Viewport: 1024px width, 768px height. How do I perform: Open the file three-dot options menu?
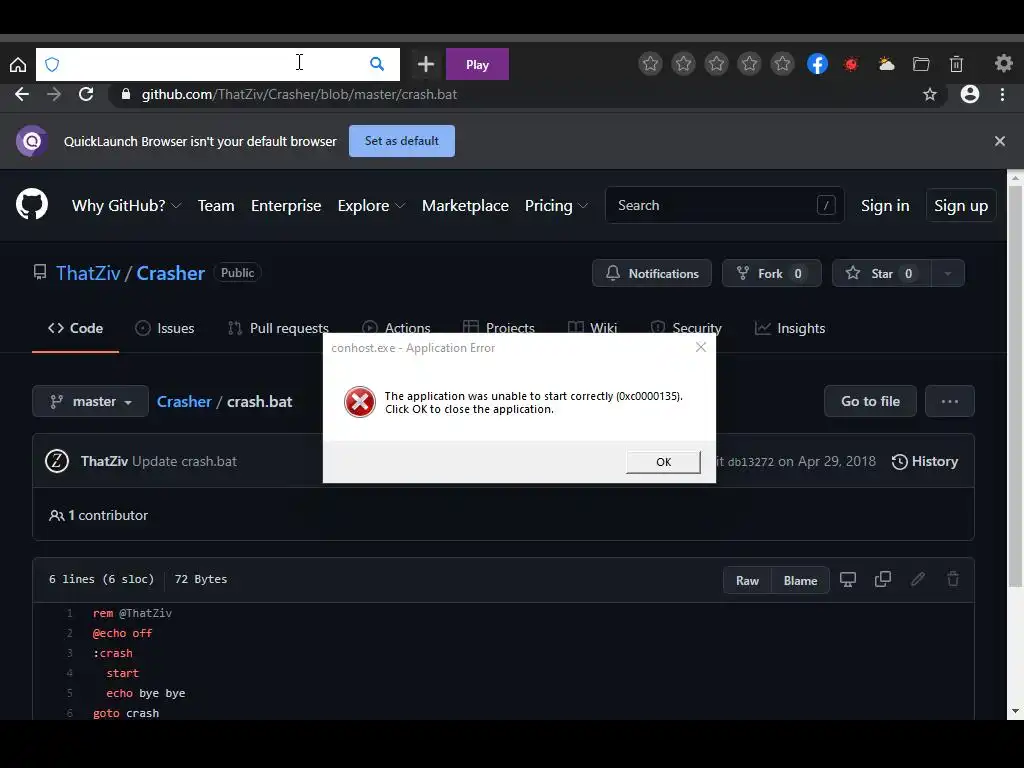pyautogui.click(x=950, y=401)
